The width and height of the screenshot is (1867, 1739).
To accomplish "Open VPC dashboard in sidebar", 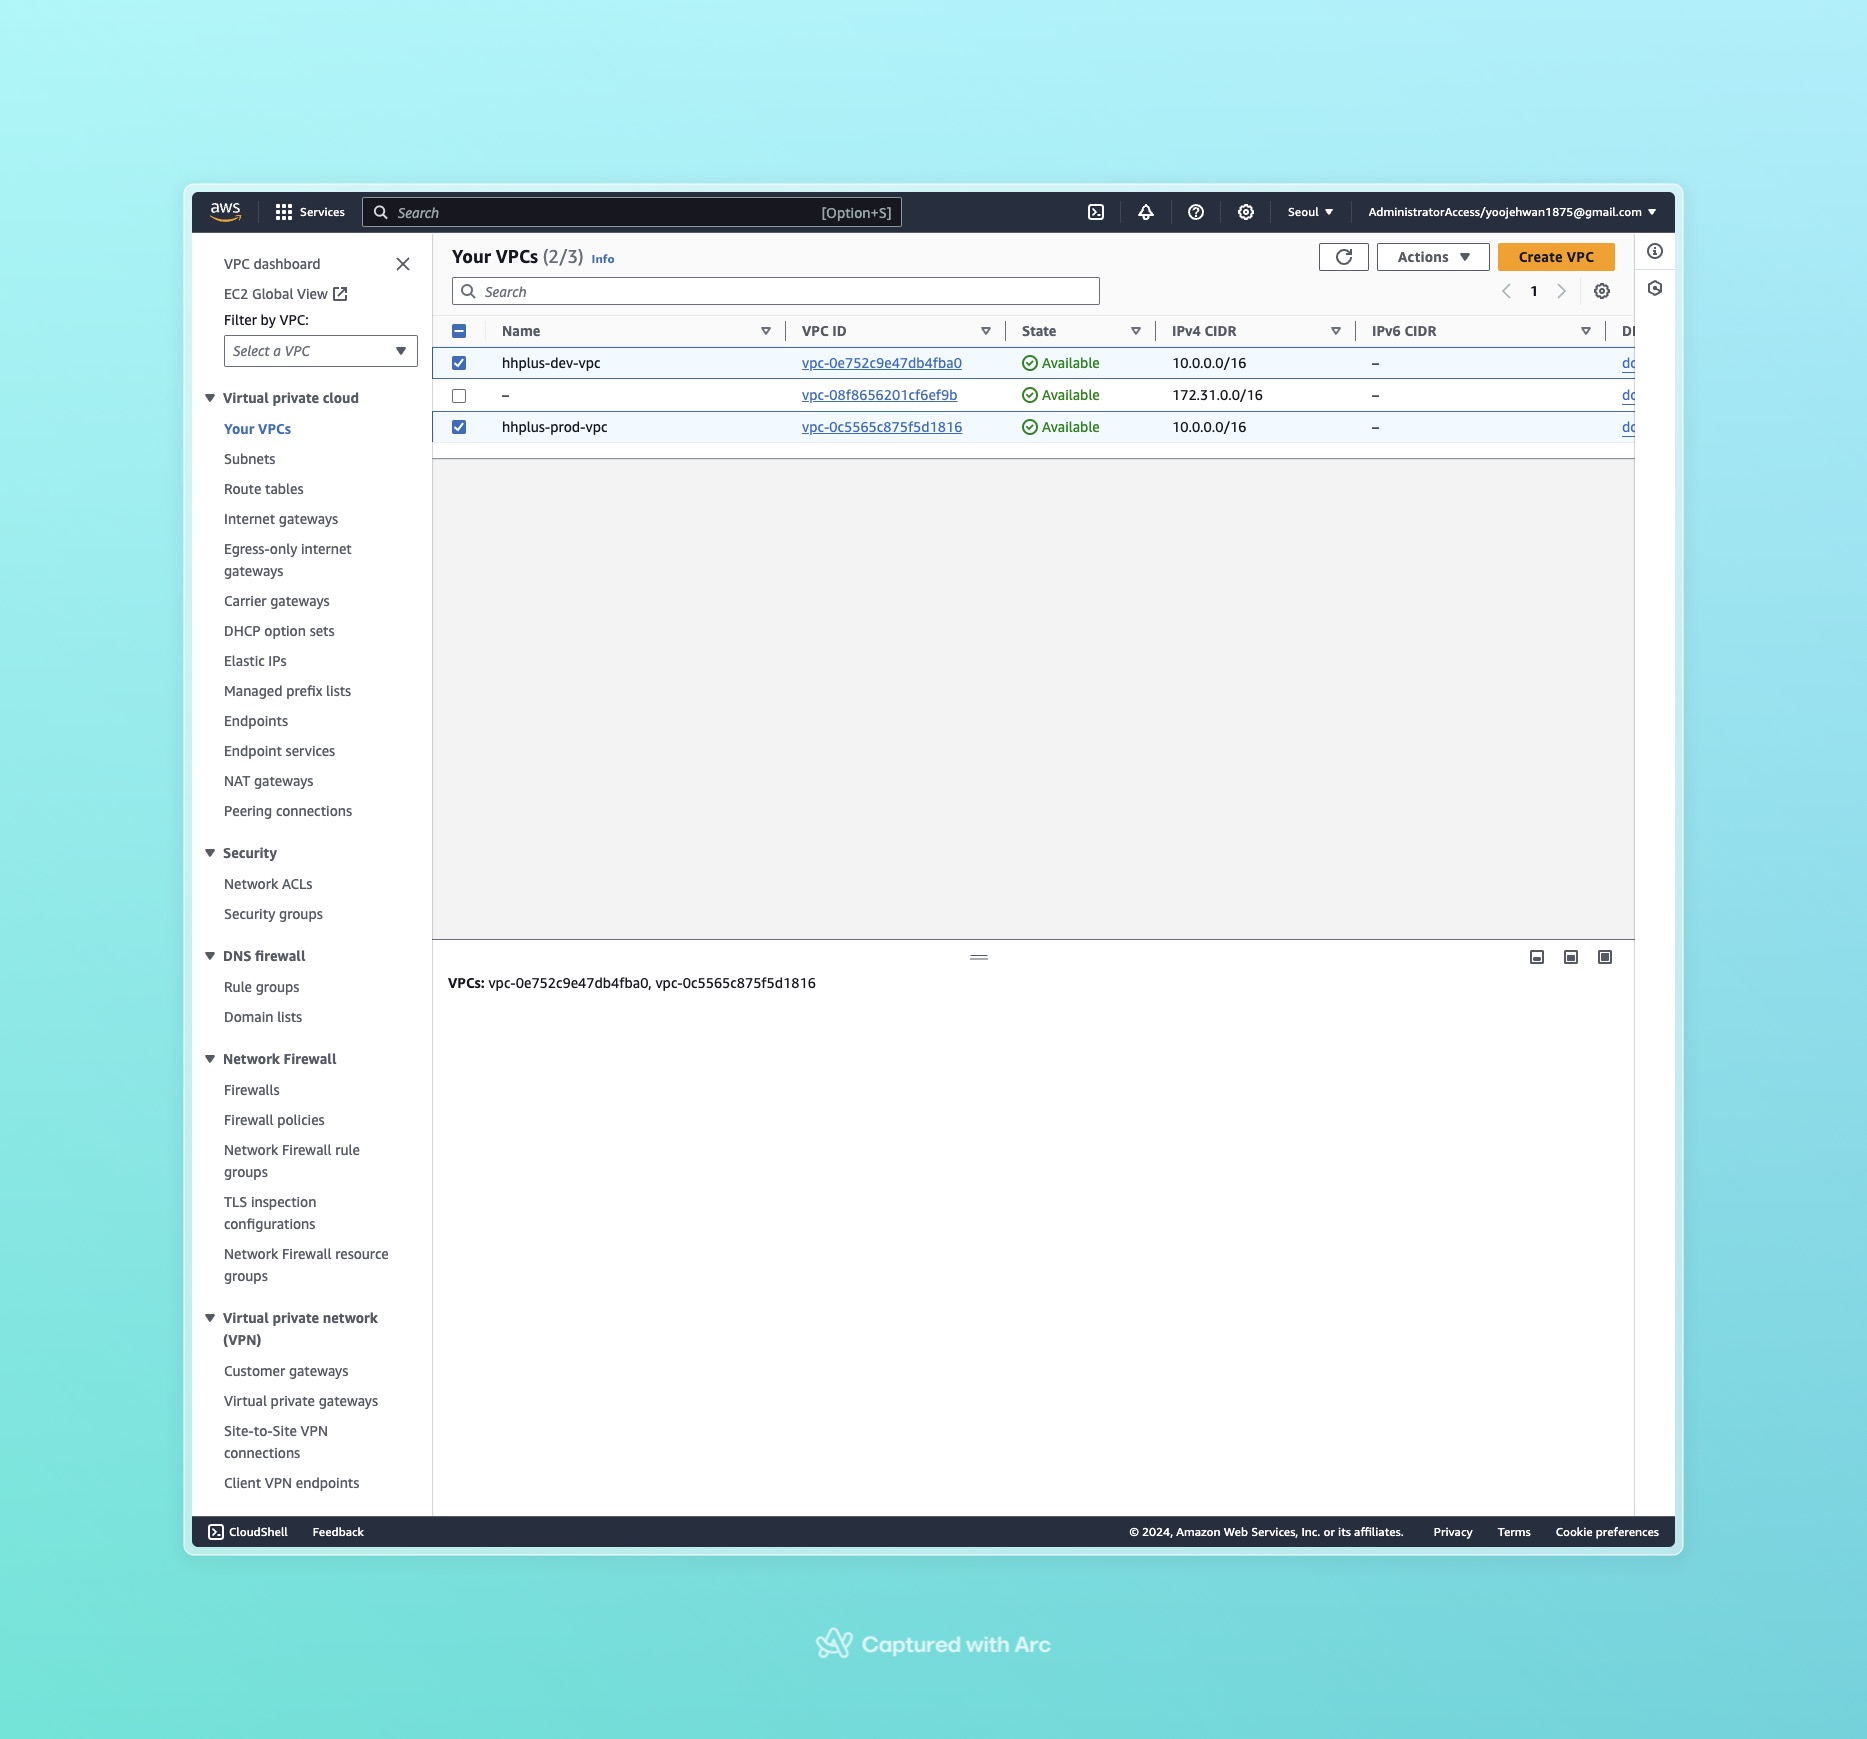I will click(x=272, y=264).
